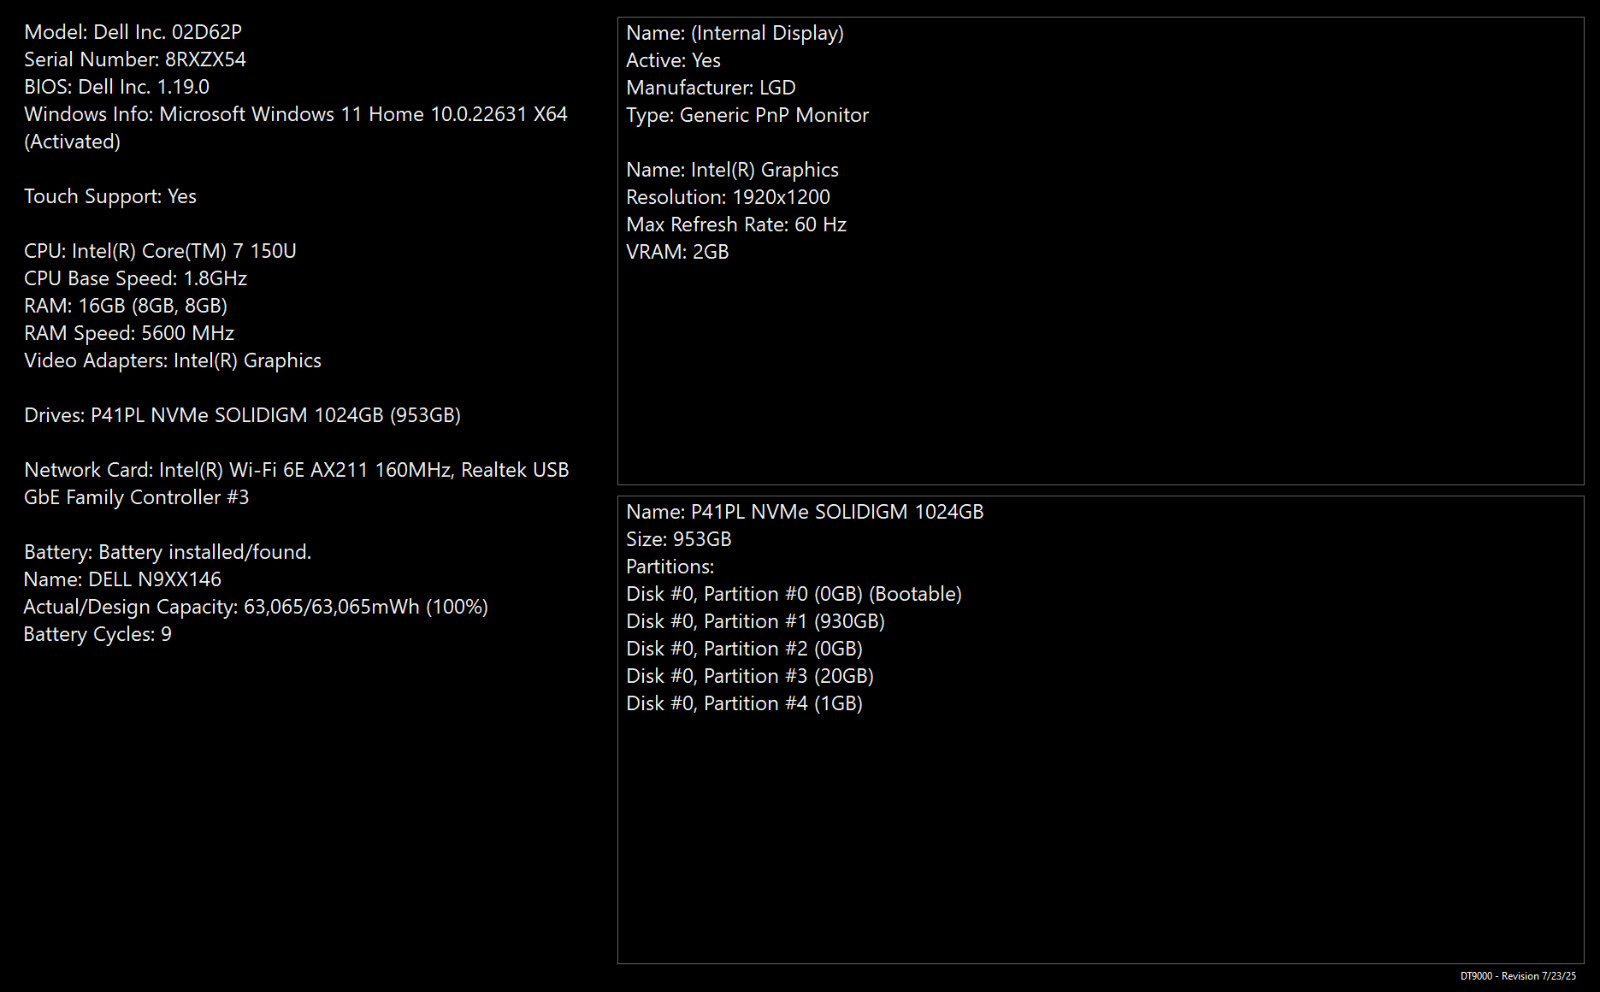The image size is (1600, 992).
Task: Select Resolution: 1920x1200 line
Action: 728,197
